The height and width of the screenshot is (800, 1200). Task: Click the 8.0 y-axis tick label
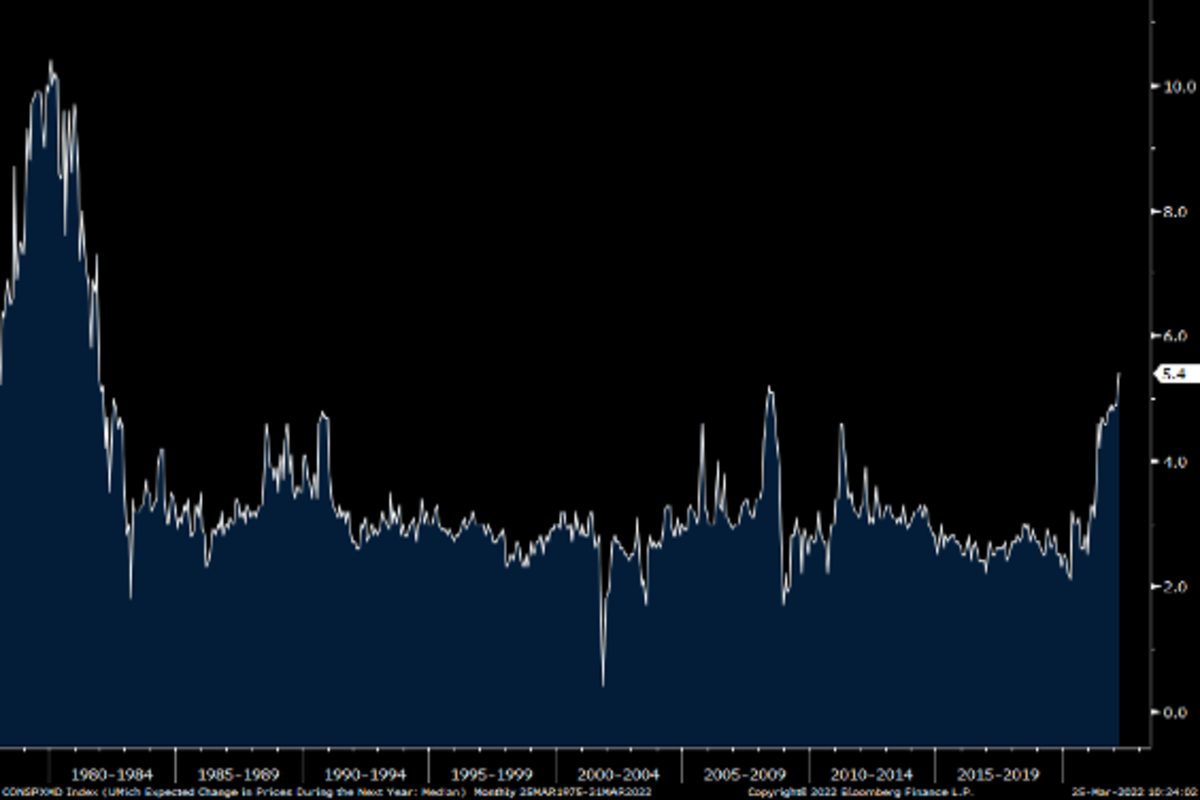pos(1172,212)
